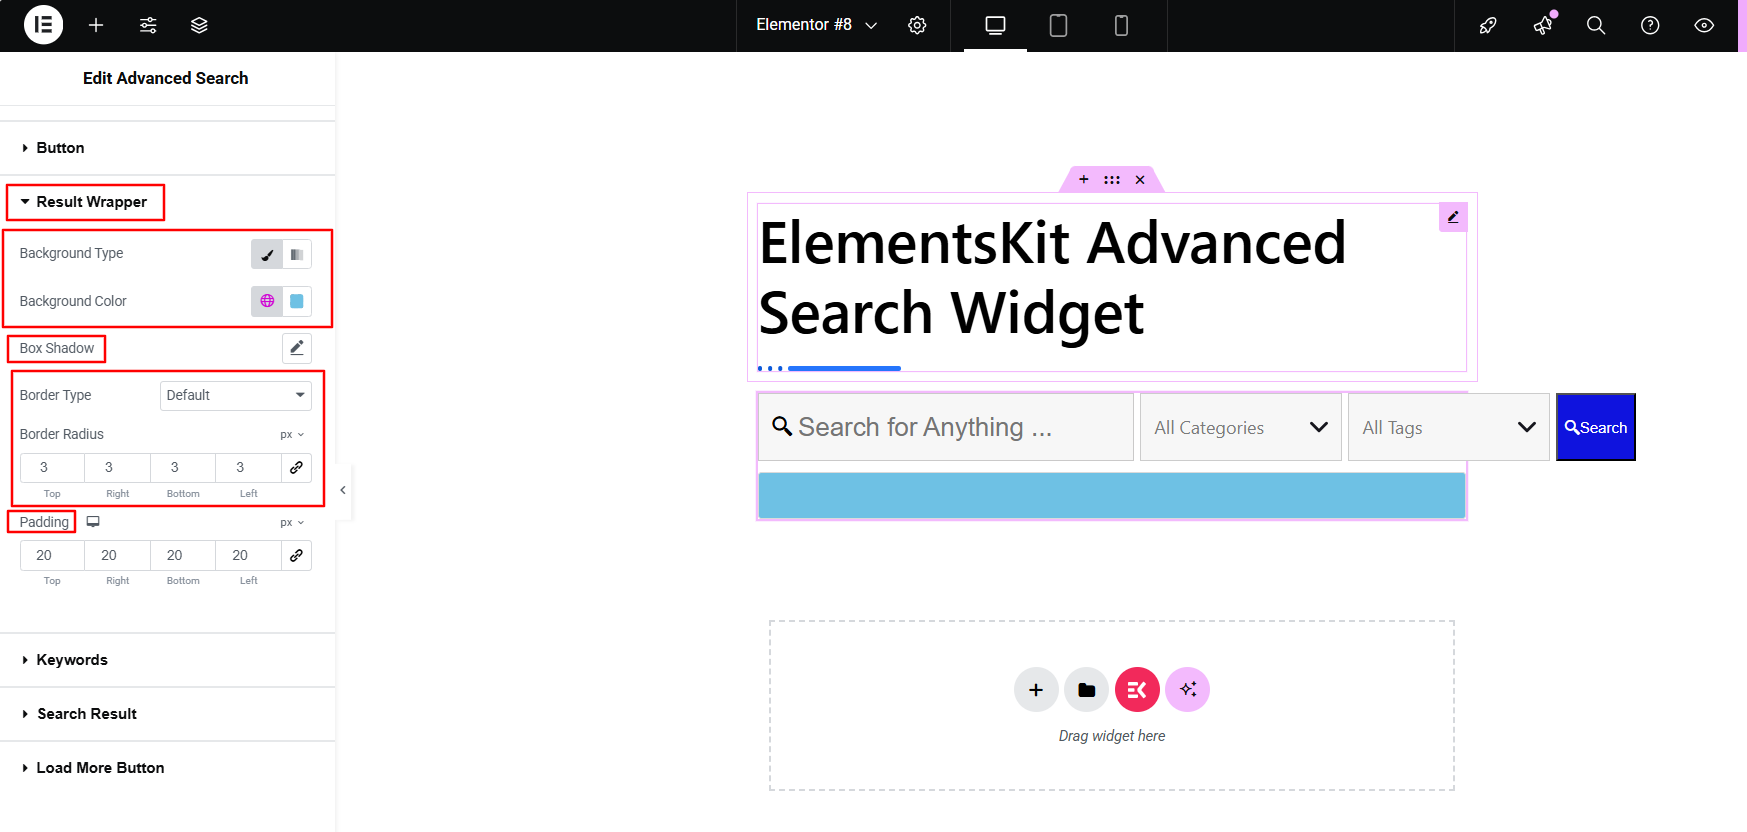This screenshot has height=832, width=1747.
Task: Switch to tablet preview mode
Action: click(1058, 25)
